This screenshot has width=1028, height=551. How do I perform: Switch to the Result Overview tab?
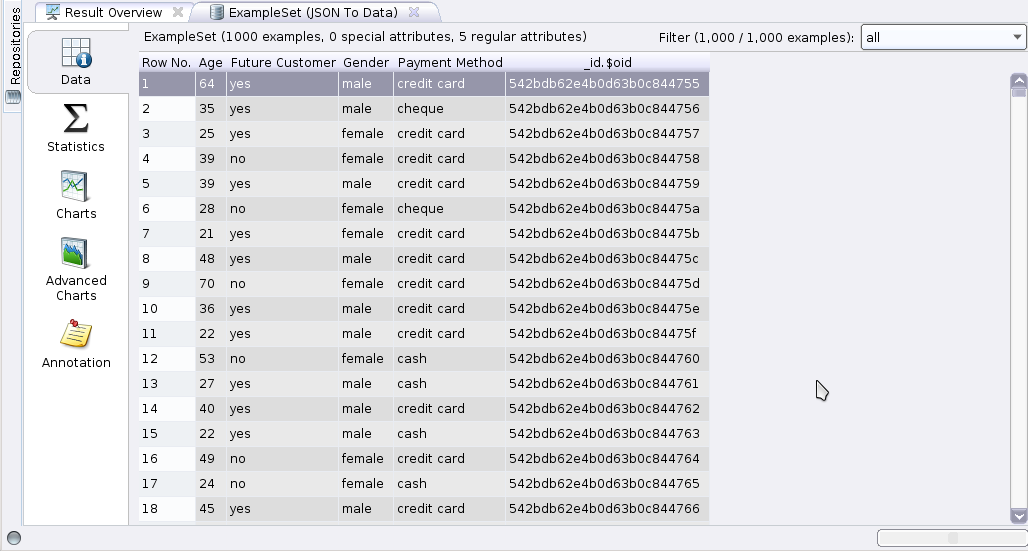coord(112,13)
